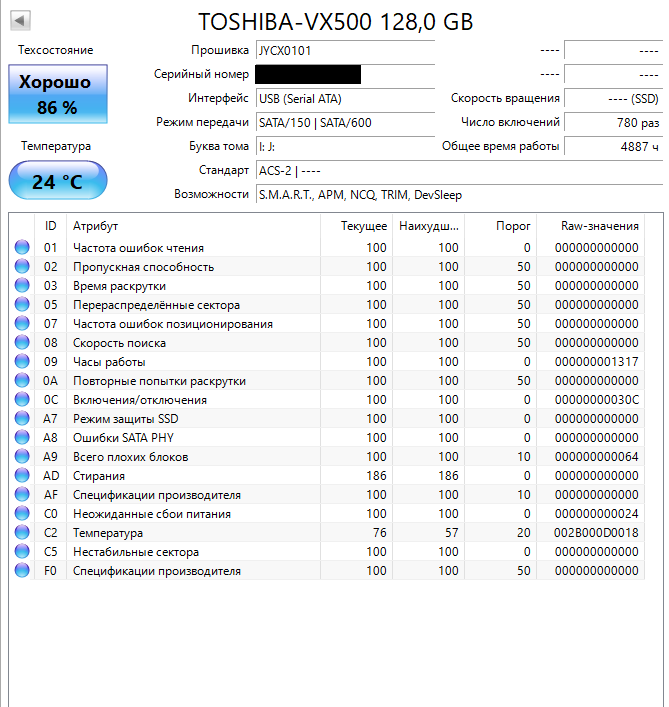The image size is (669, 707).
Task: Click the Техсостояние label
Action: click(55, 50)
